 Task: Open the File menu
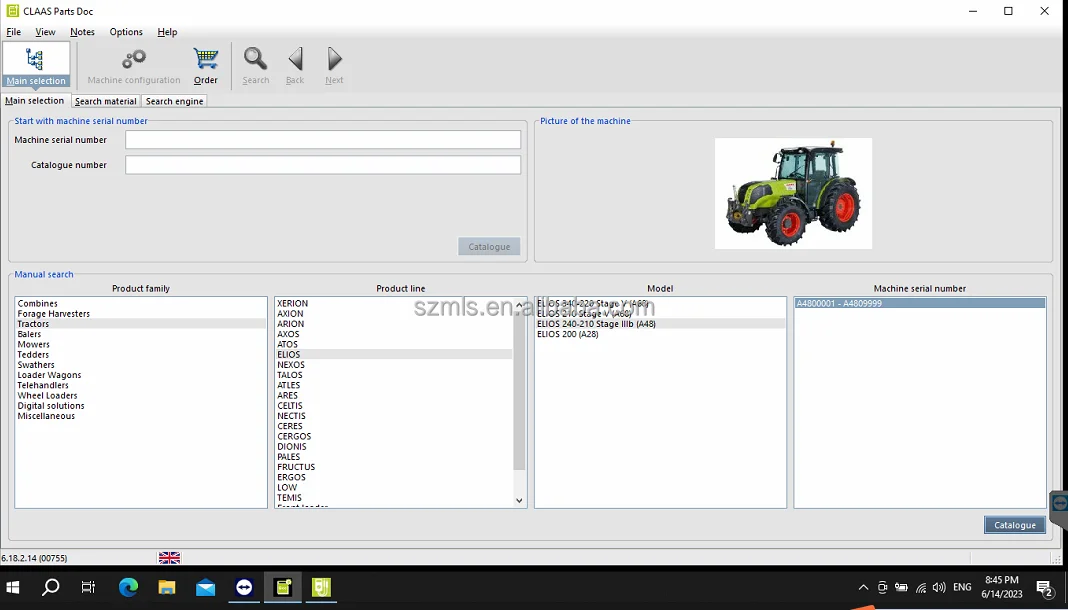(14, 32)
